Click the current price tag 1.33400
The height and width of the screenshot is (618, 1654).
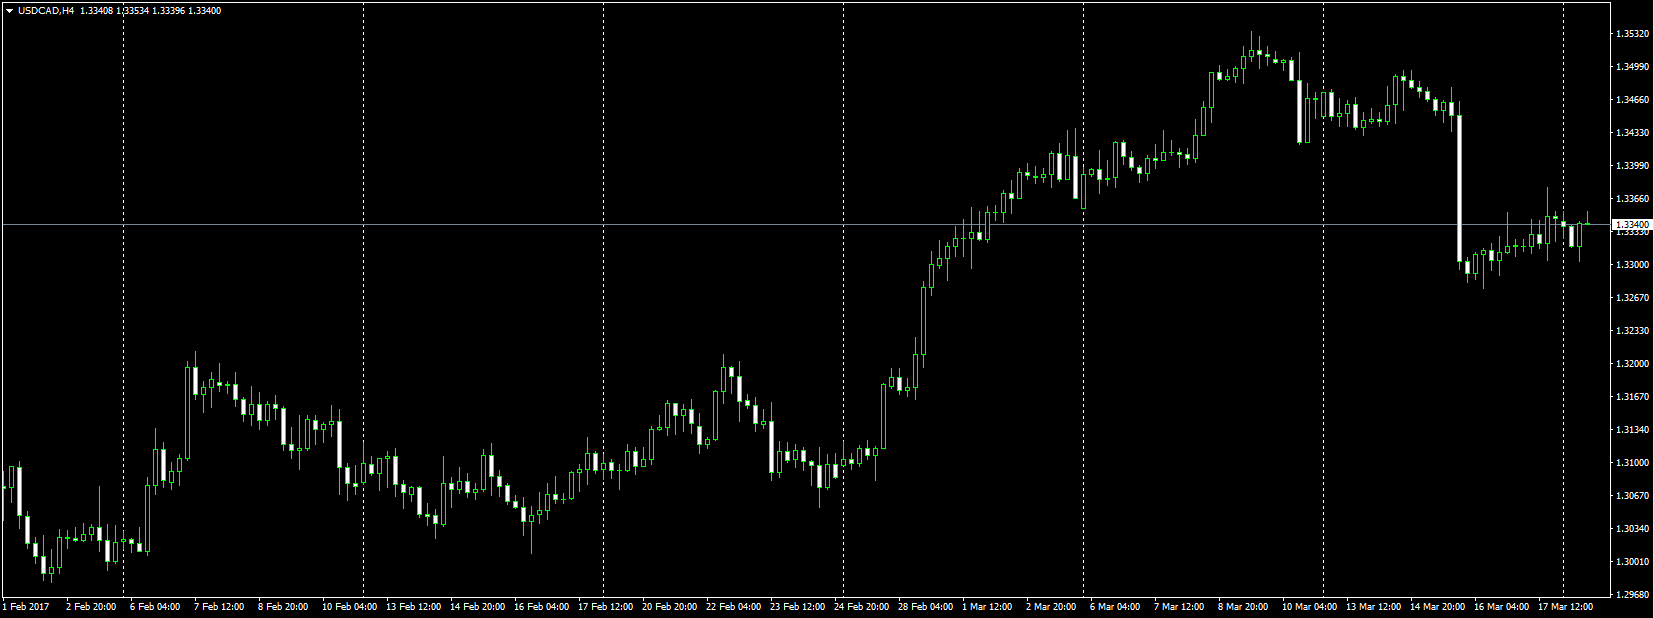pyautogui.click(x=1632, y=225)
